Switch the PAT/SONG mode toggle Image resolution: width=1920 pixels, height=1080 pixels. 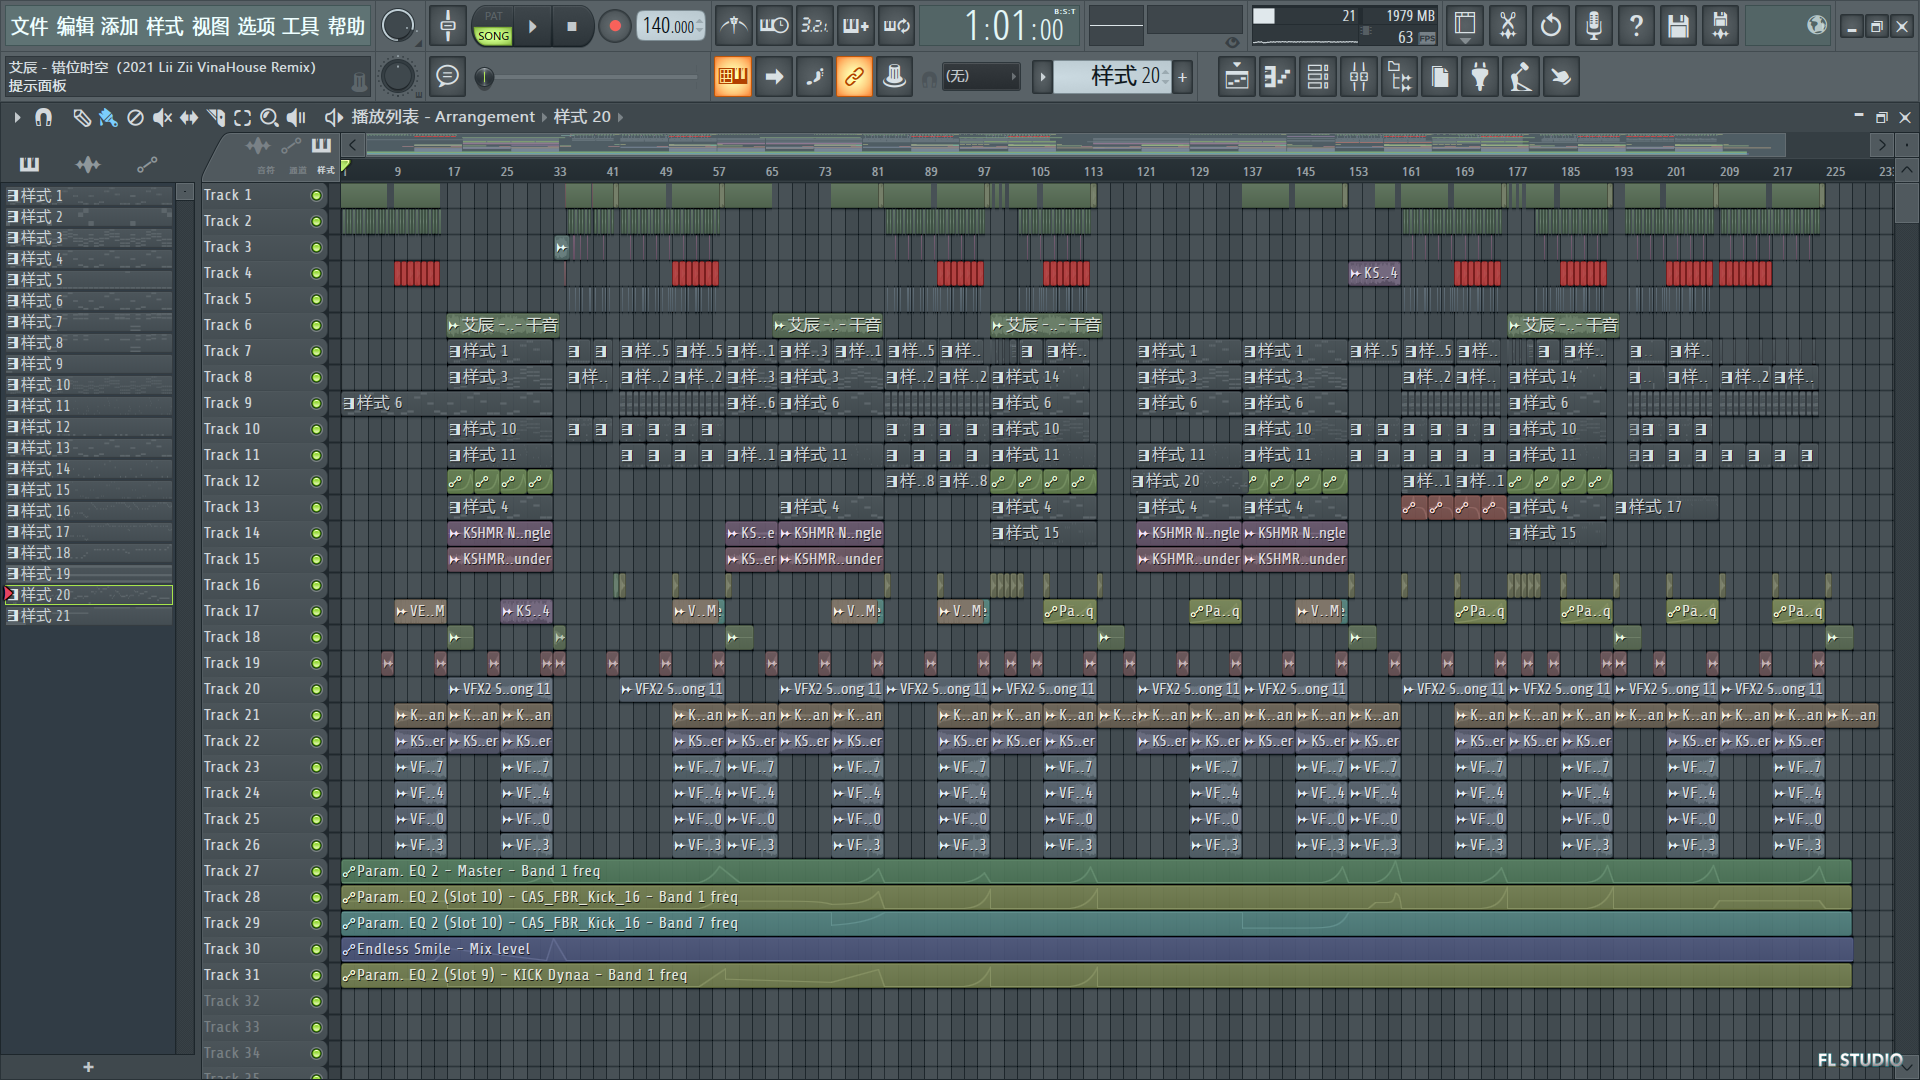493,27
